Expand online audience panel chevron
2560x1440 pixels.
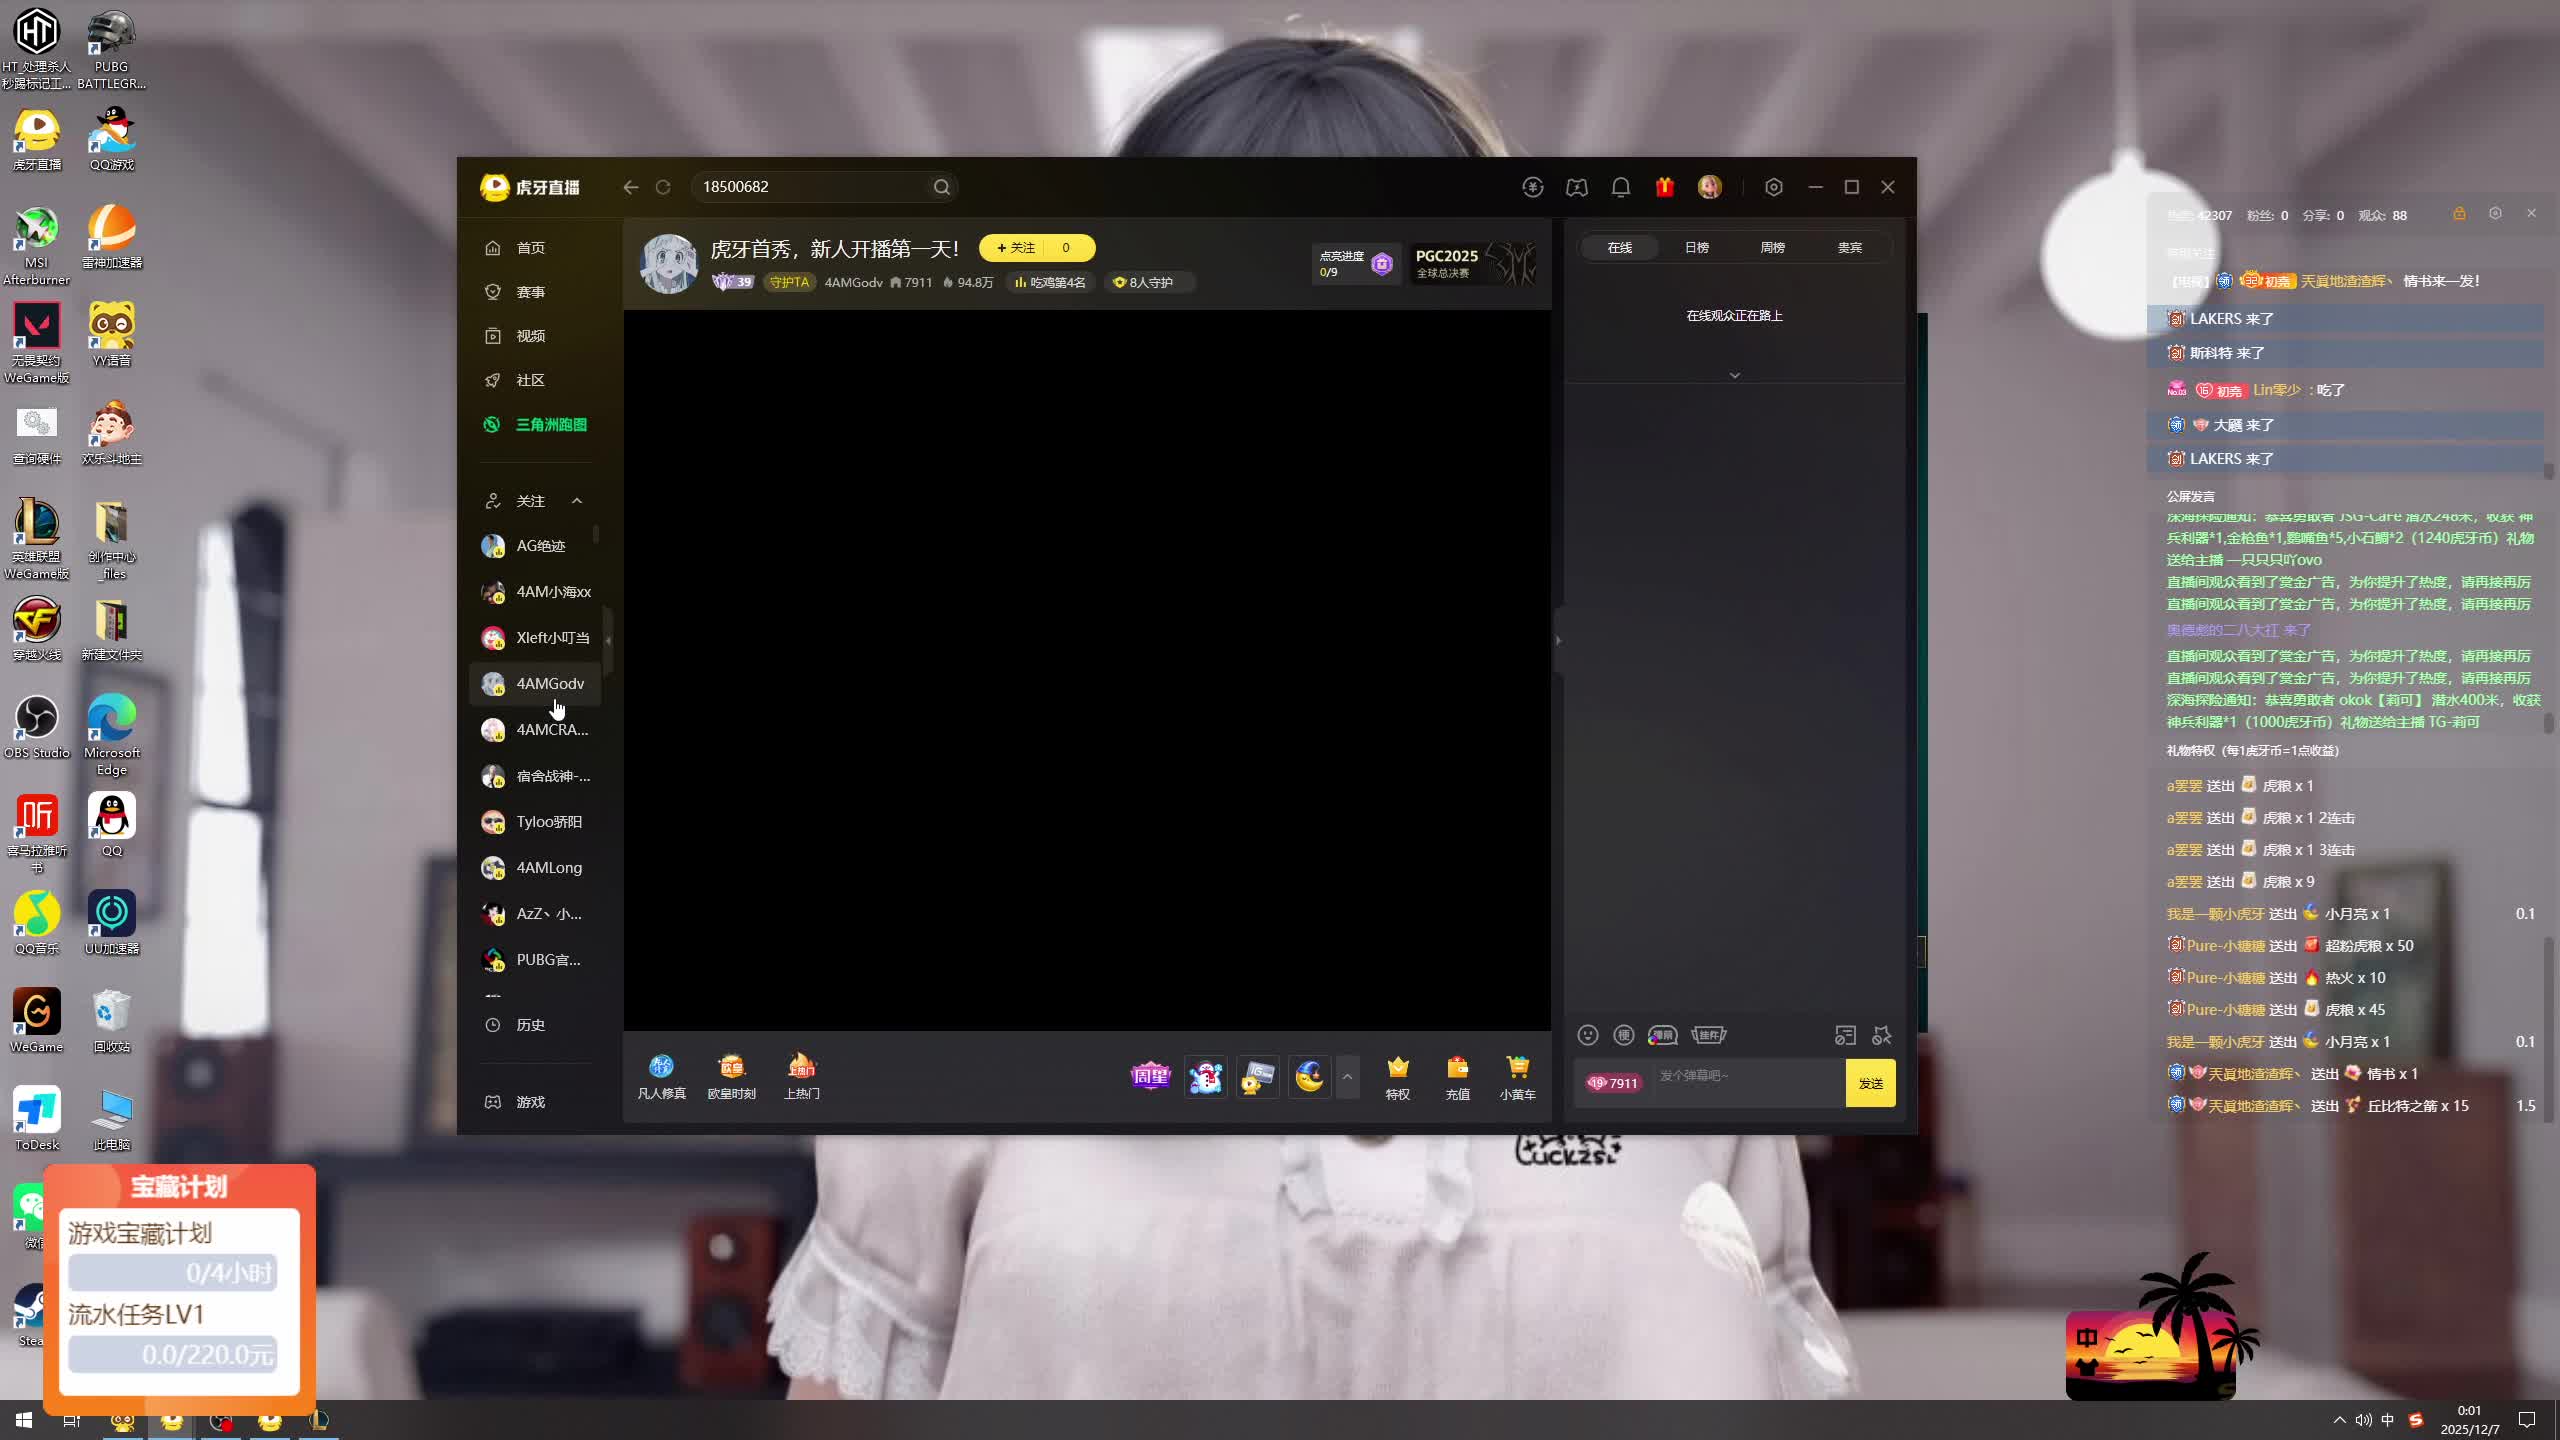click(x=1734, y=375)
